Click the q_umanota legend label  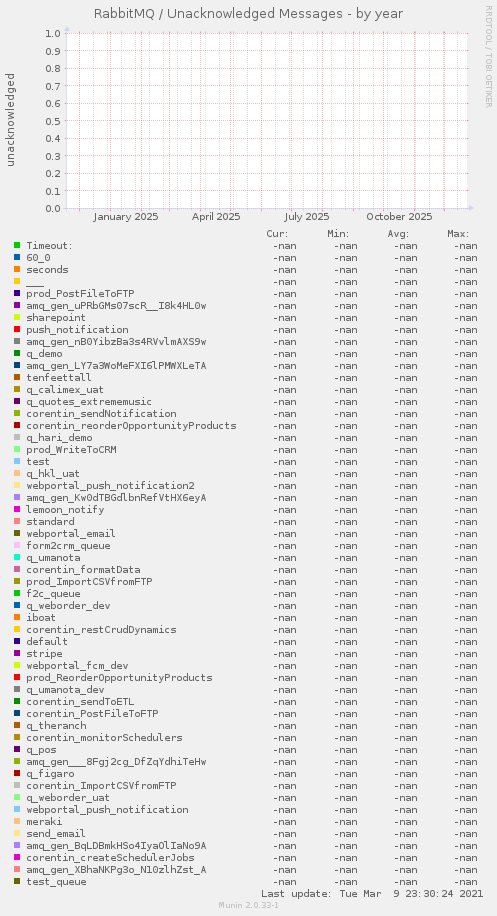coord(53,557)
